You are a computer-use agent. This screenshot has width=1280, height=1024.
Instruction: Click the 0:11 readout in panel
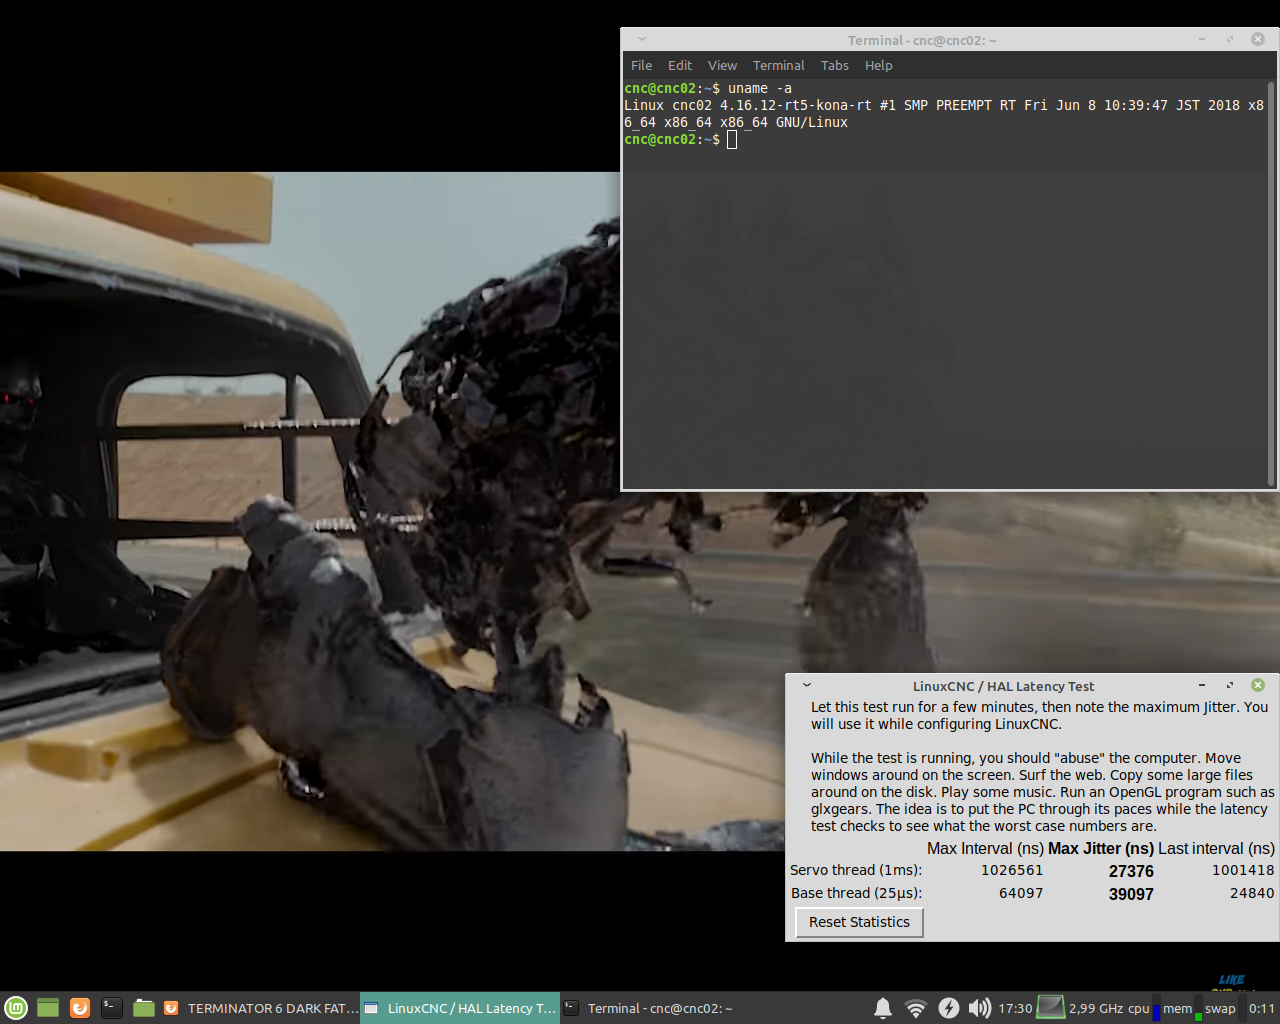(x=1262, y=1008)
